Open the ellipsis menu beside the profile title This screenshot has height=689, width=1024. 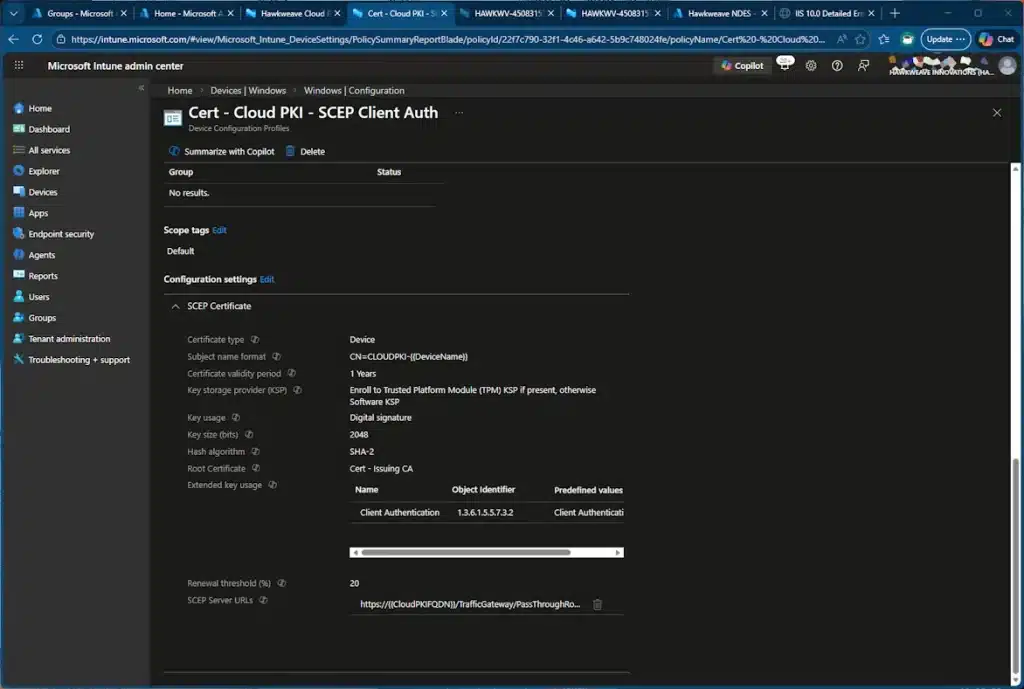(x=459, y=113)
